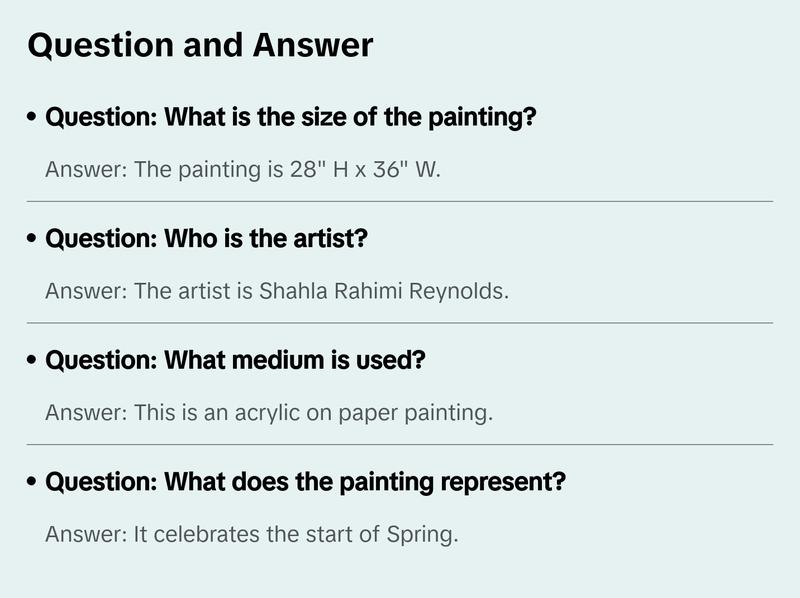The width and height of the screenshot is (800, 598).
Task: Expand the "What medium is used?" question
Action: [235, 360]
